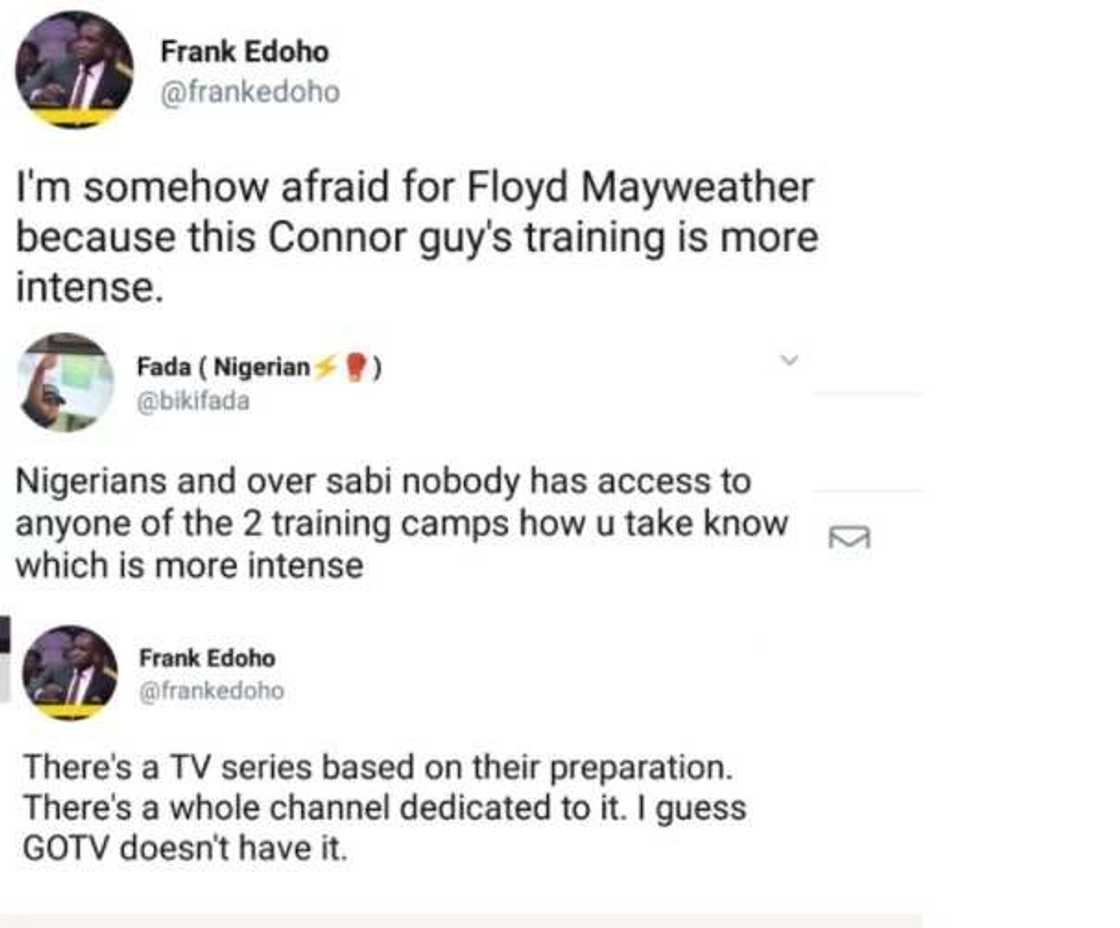This screenshot has height=928, width=1120.
Task: Click the Frank Edoho name on the bottom reply
Action: coord(206,658)
